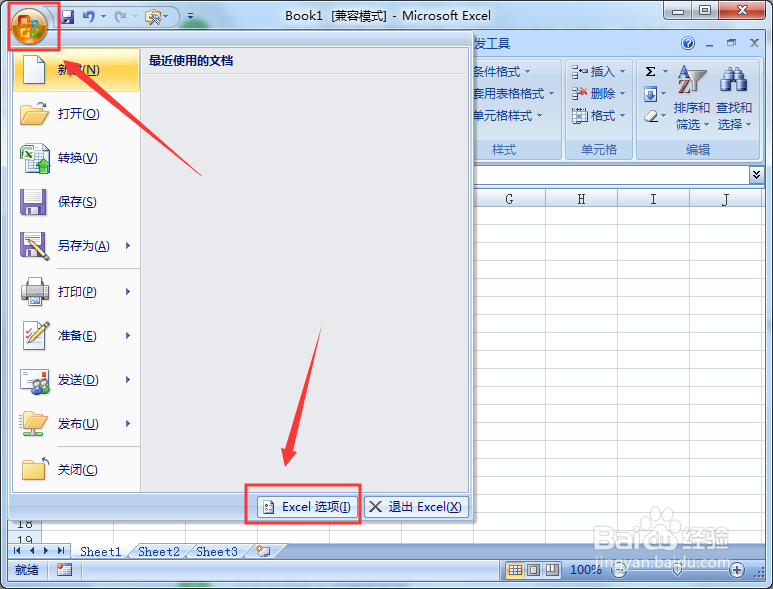The height and width of the screenshot is (589, 773).
Task: Expand the 发送 submenu arrow
Action: (128, 380)
